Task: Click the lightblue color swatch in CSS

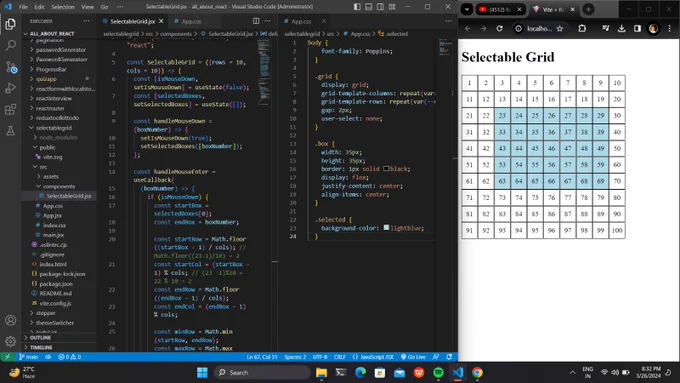Action: coord(386,228)
